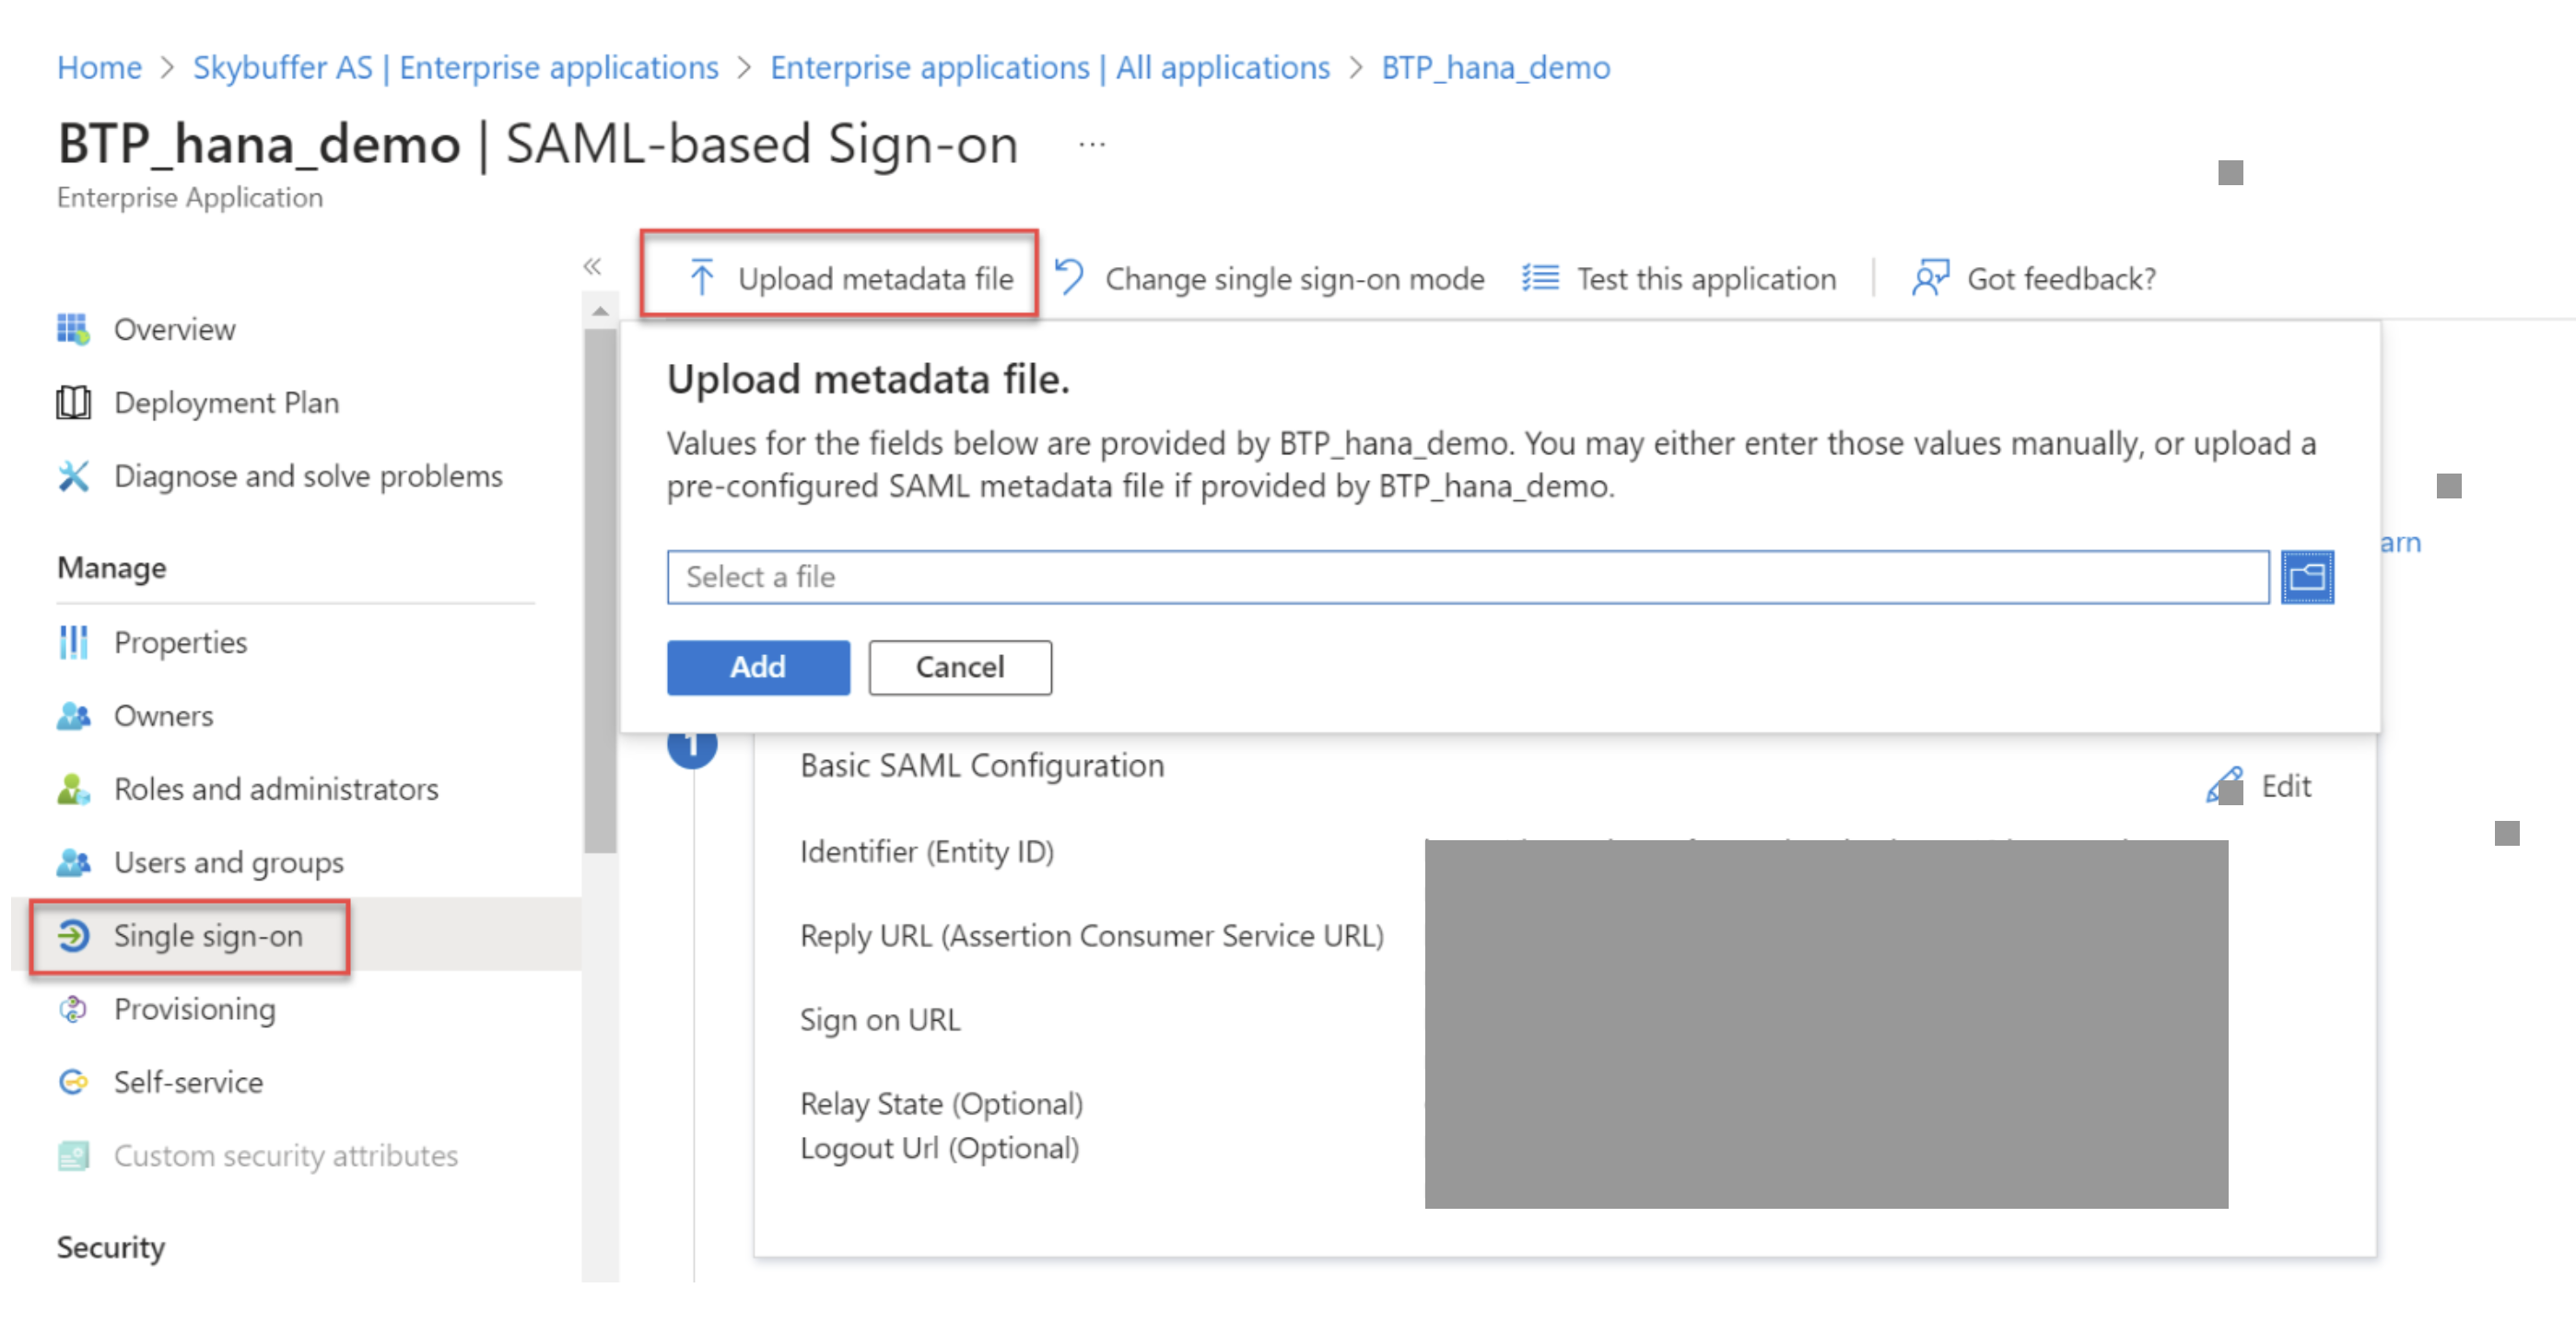Open Properties under Manage section
The width and height of the screenshot is (2576, 1323).
pyautogui.click(x=180, y=642)
